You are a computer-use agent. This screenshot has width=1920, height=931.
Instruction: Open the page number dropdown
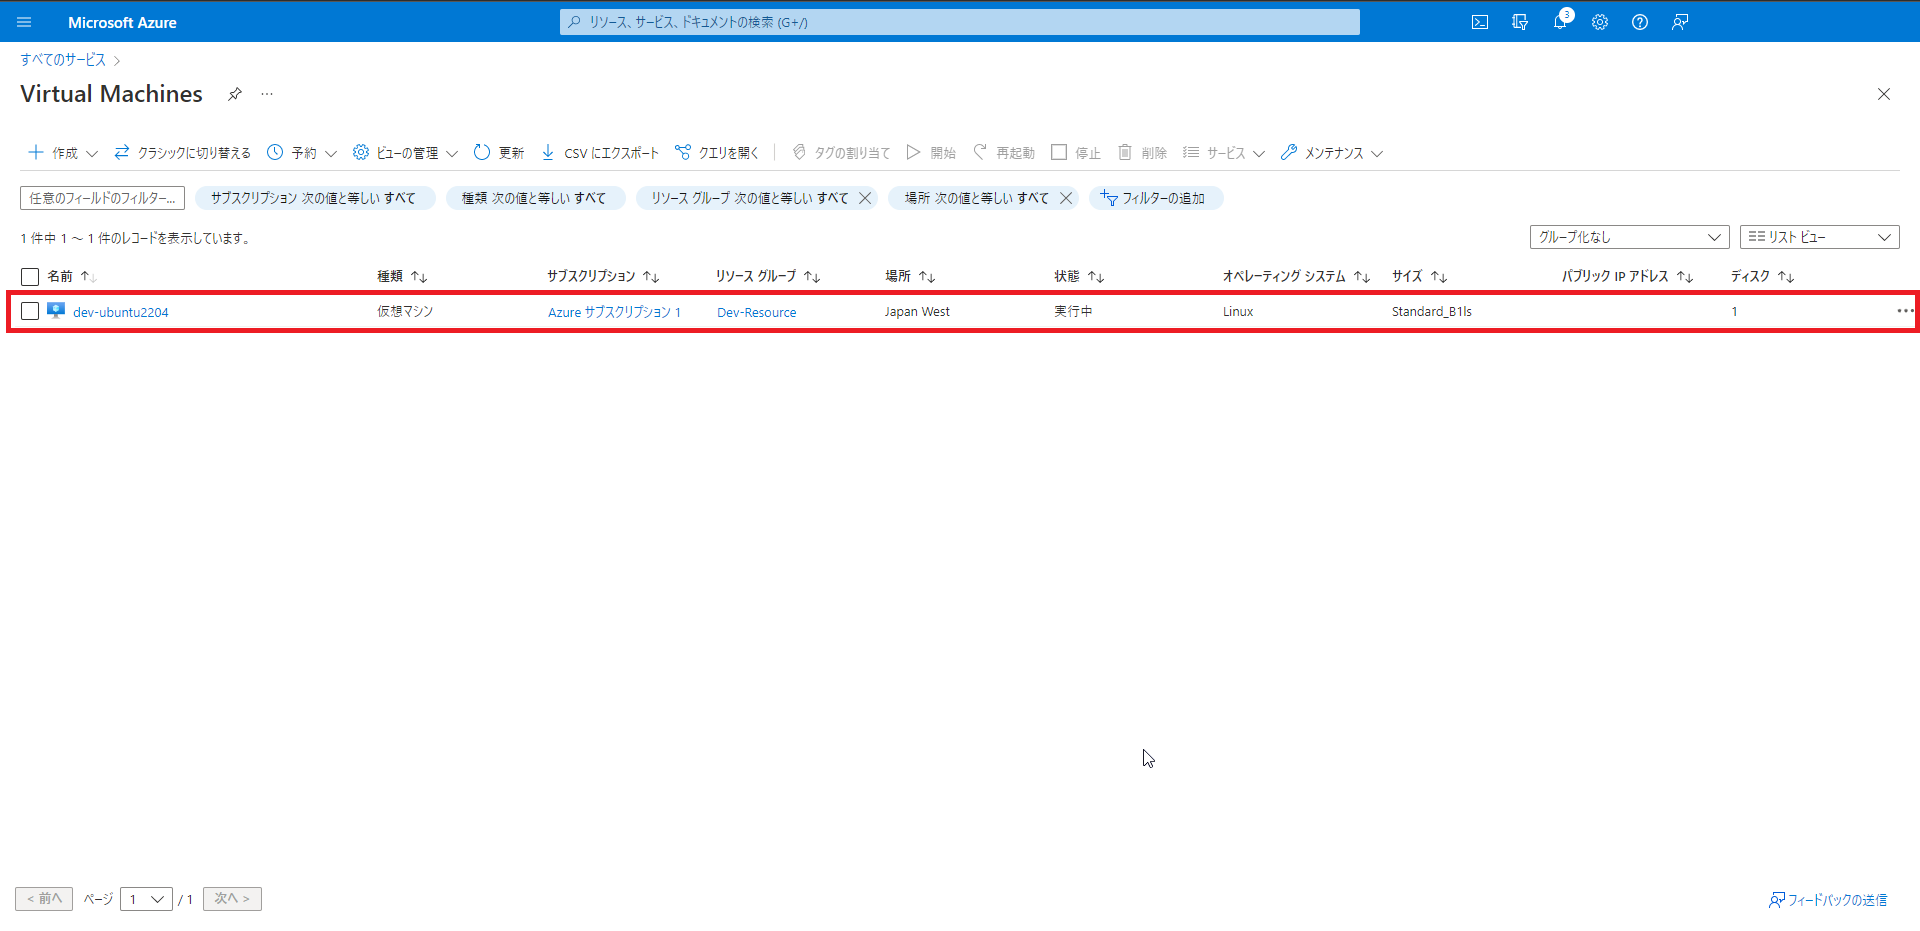coord(146,899)
